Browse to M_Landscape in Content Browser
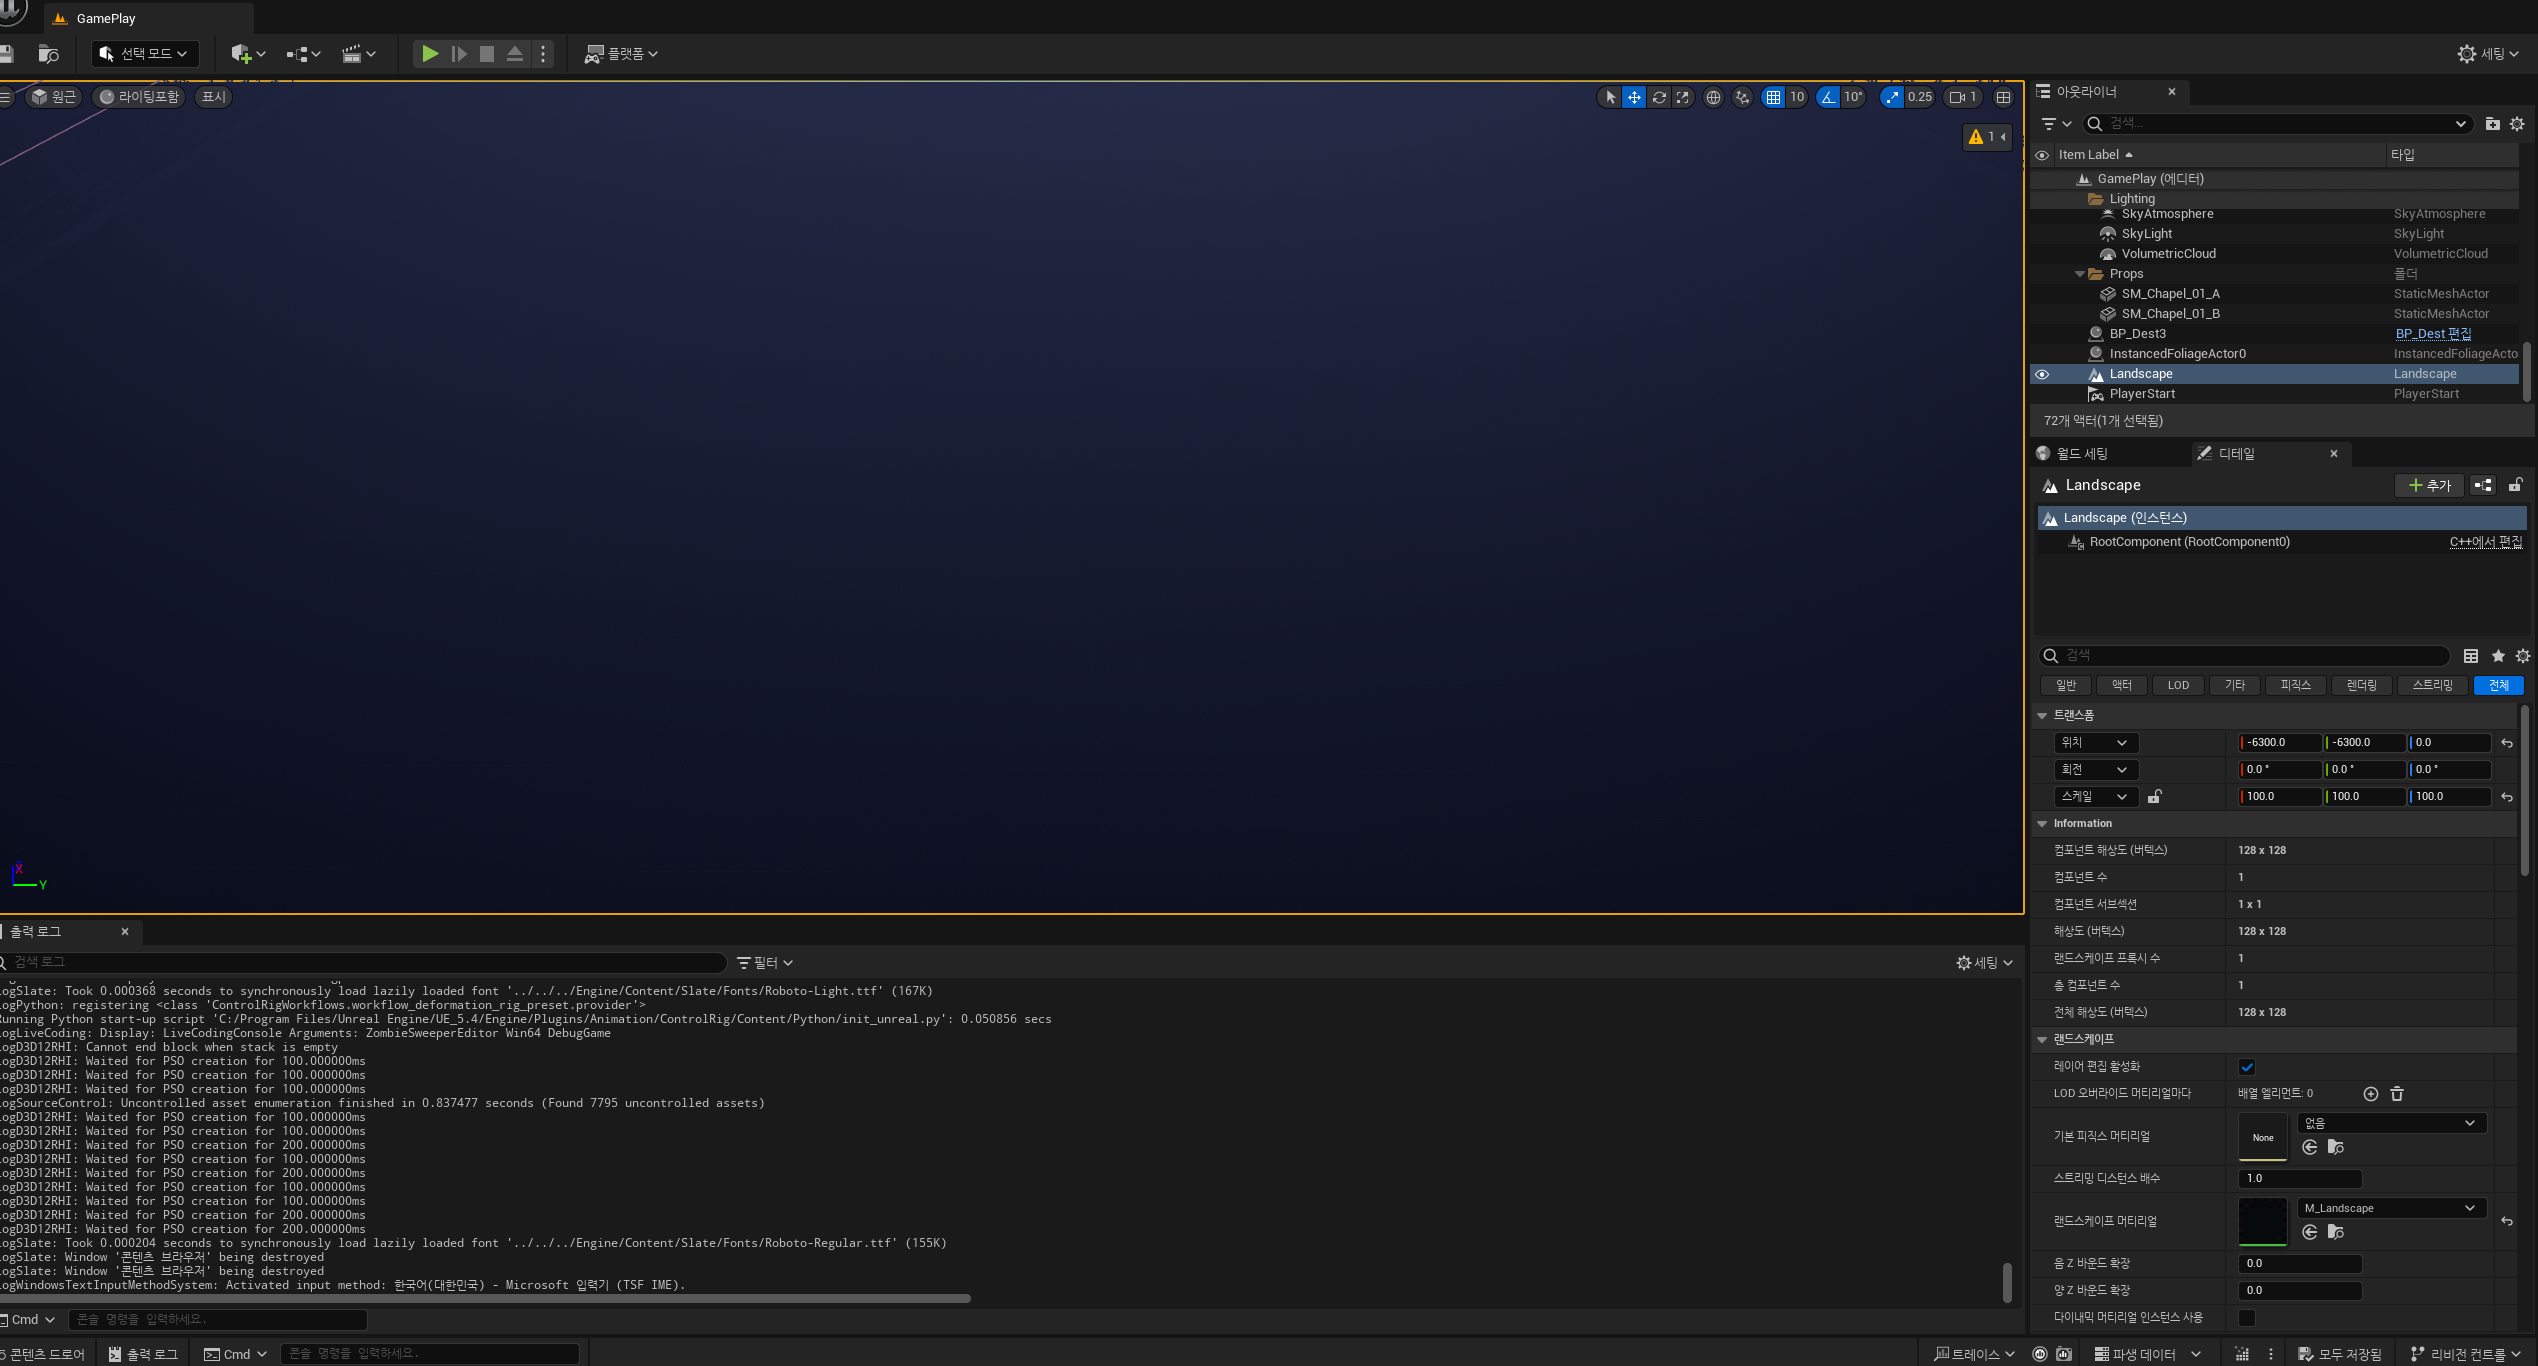Screen dimensions: 2538x1366 (2336, 1232)
